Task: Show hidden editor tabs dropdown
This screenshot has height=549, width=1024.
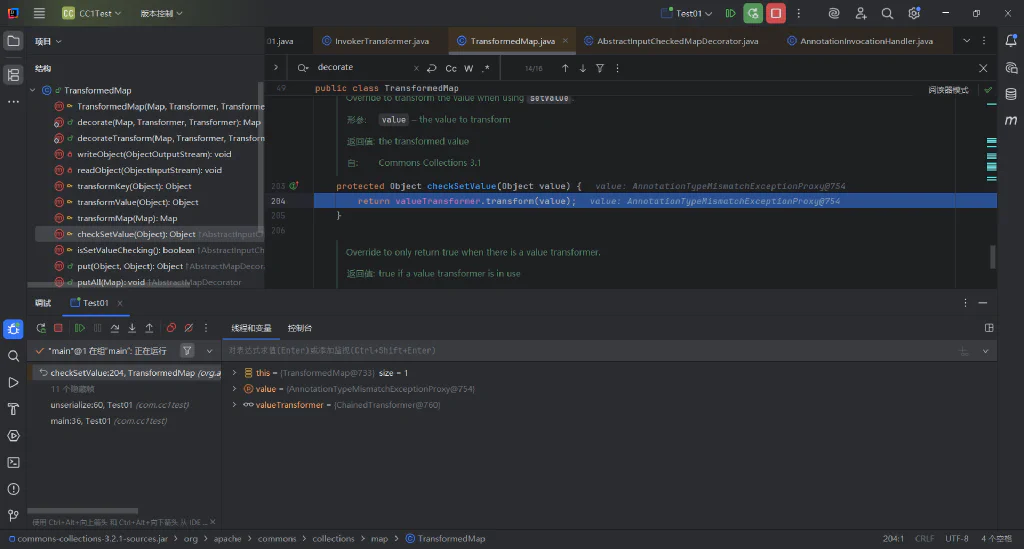Action: click(x=967, y=40)
